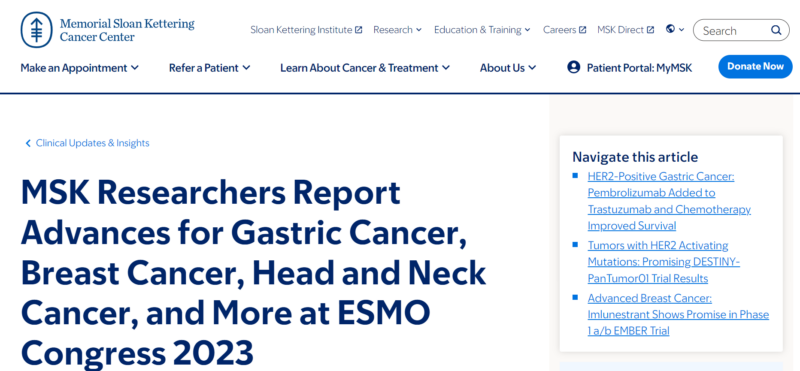Open the Refer a Patient menu
Viewport: 800px width, 371px height.
pos(210,68)
